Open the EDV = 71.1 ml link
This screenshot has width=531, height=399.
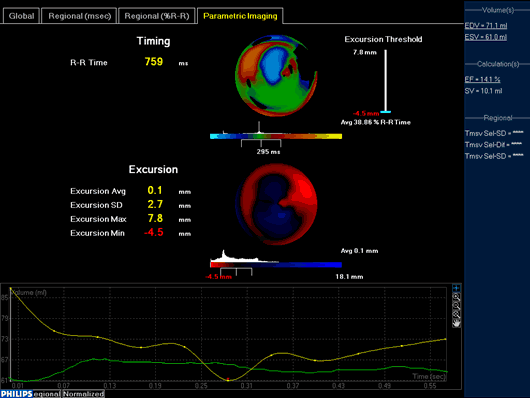pos(486,26)
